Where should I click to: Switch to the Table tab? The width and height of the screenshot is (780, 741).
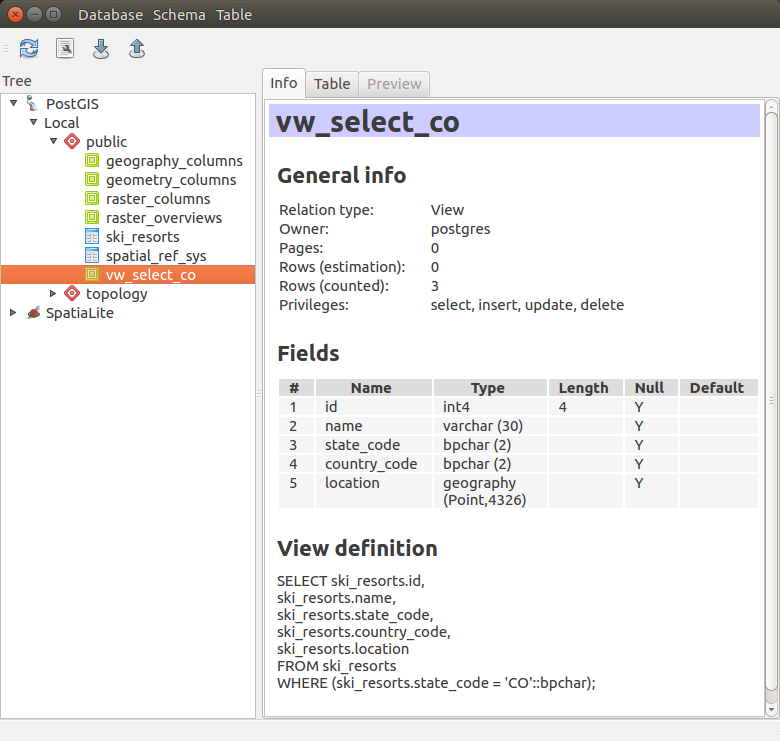click(x=332, y=84)
